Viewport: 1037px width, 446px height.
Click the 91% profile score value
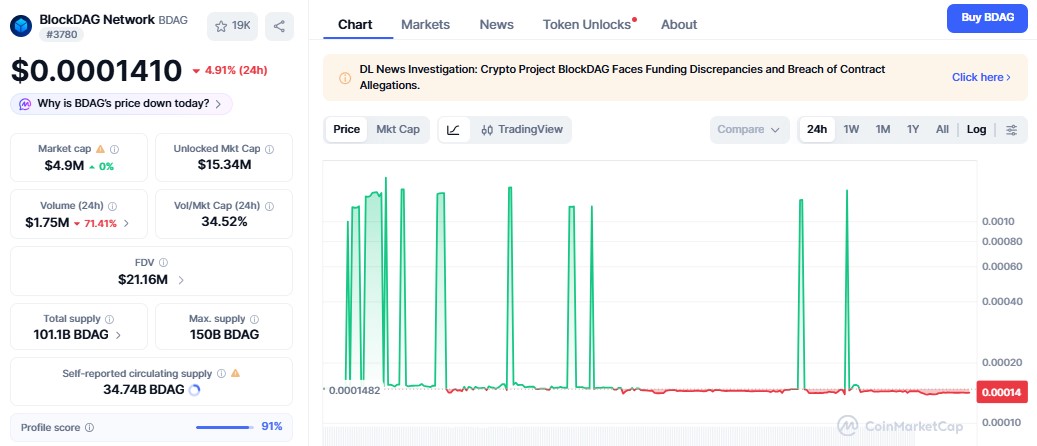[x=272, y=427]
